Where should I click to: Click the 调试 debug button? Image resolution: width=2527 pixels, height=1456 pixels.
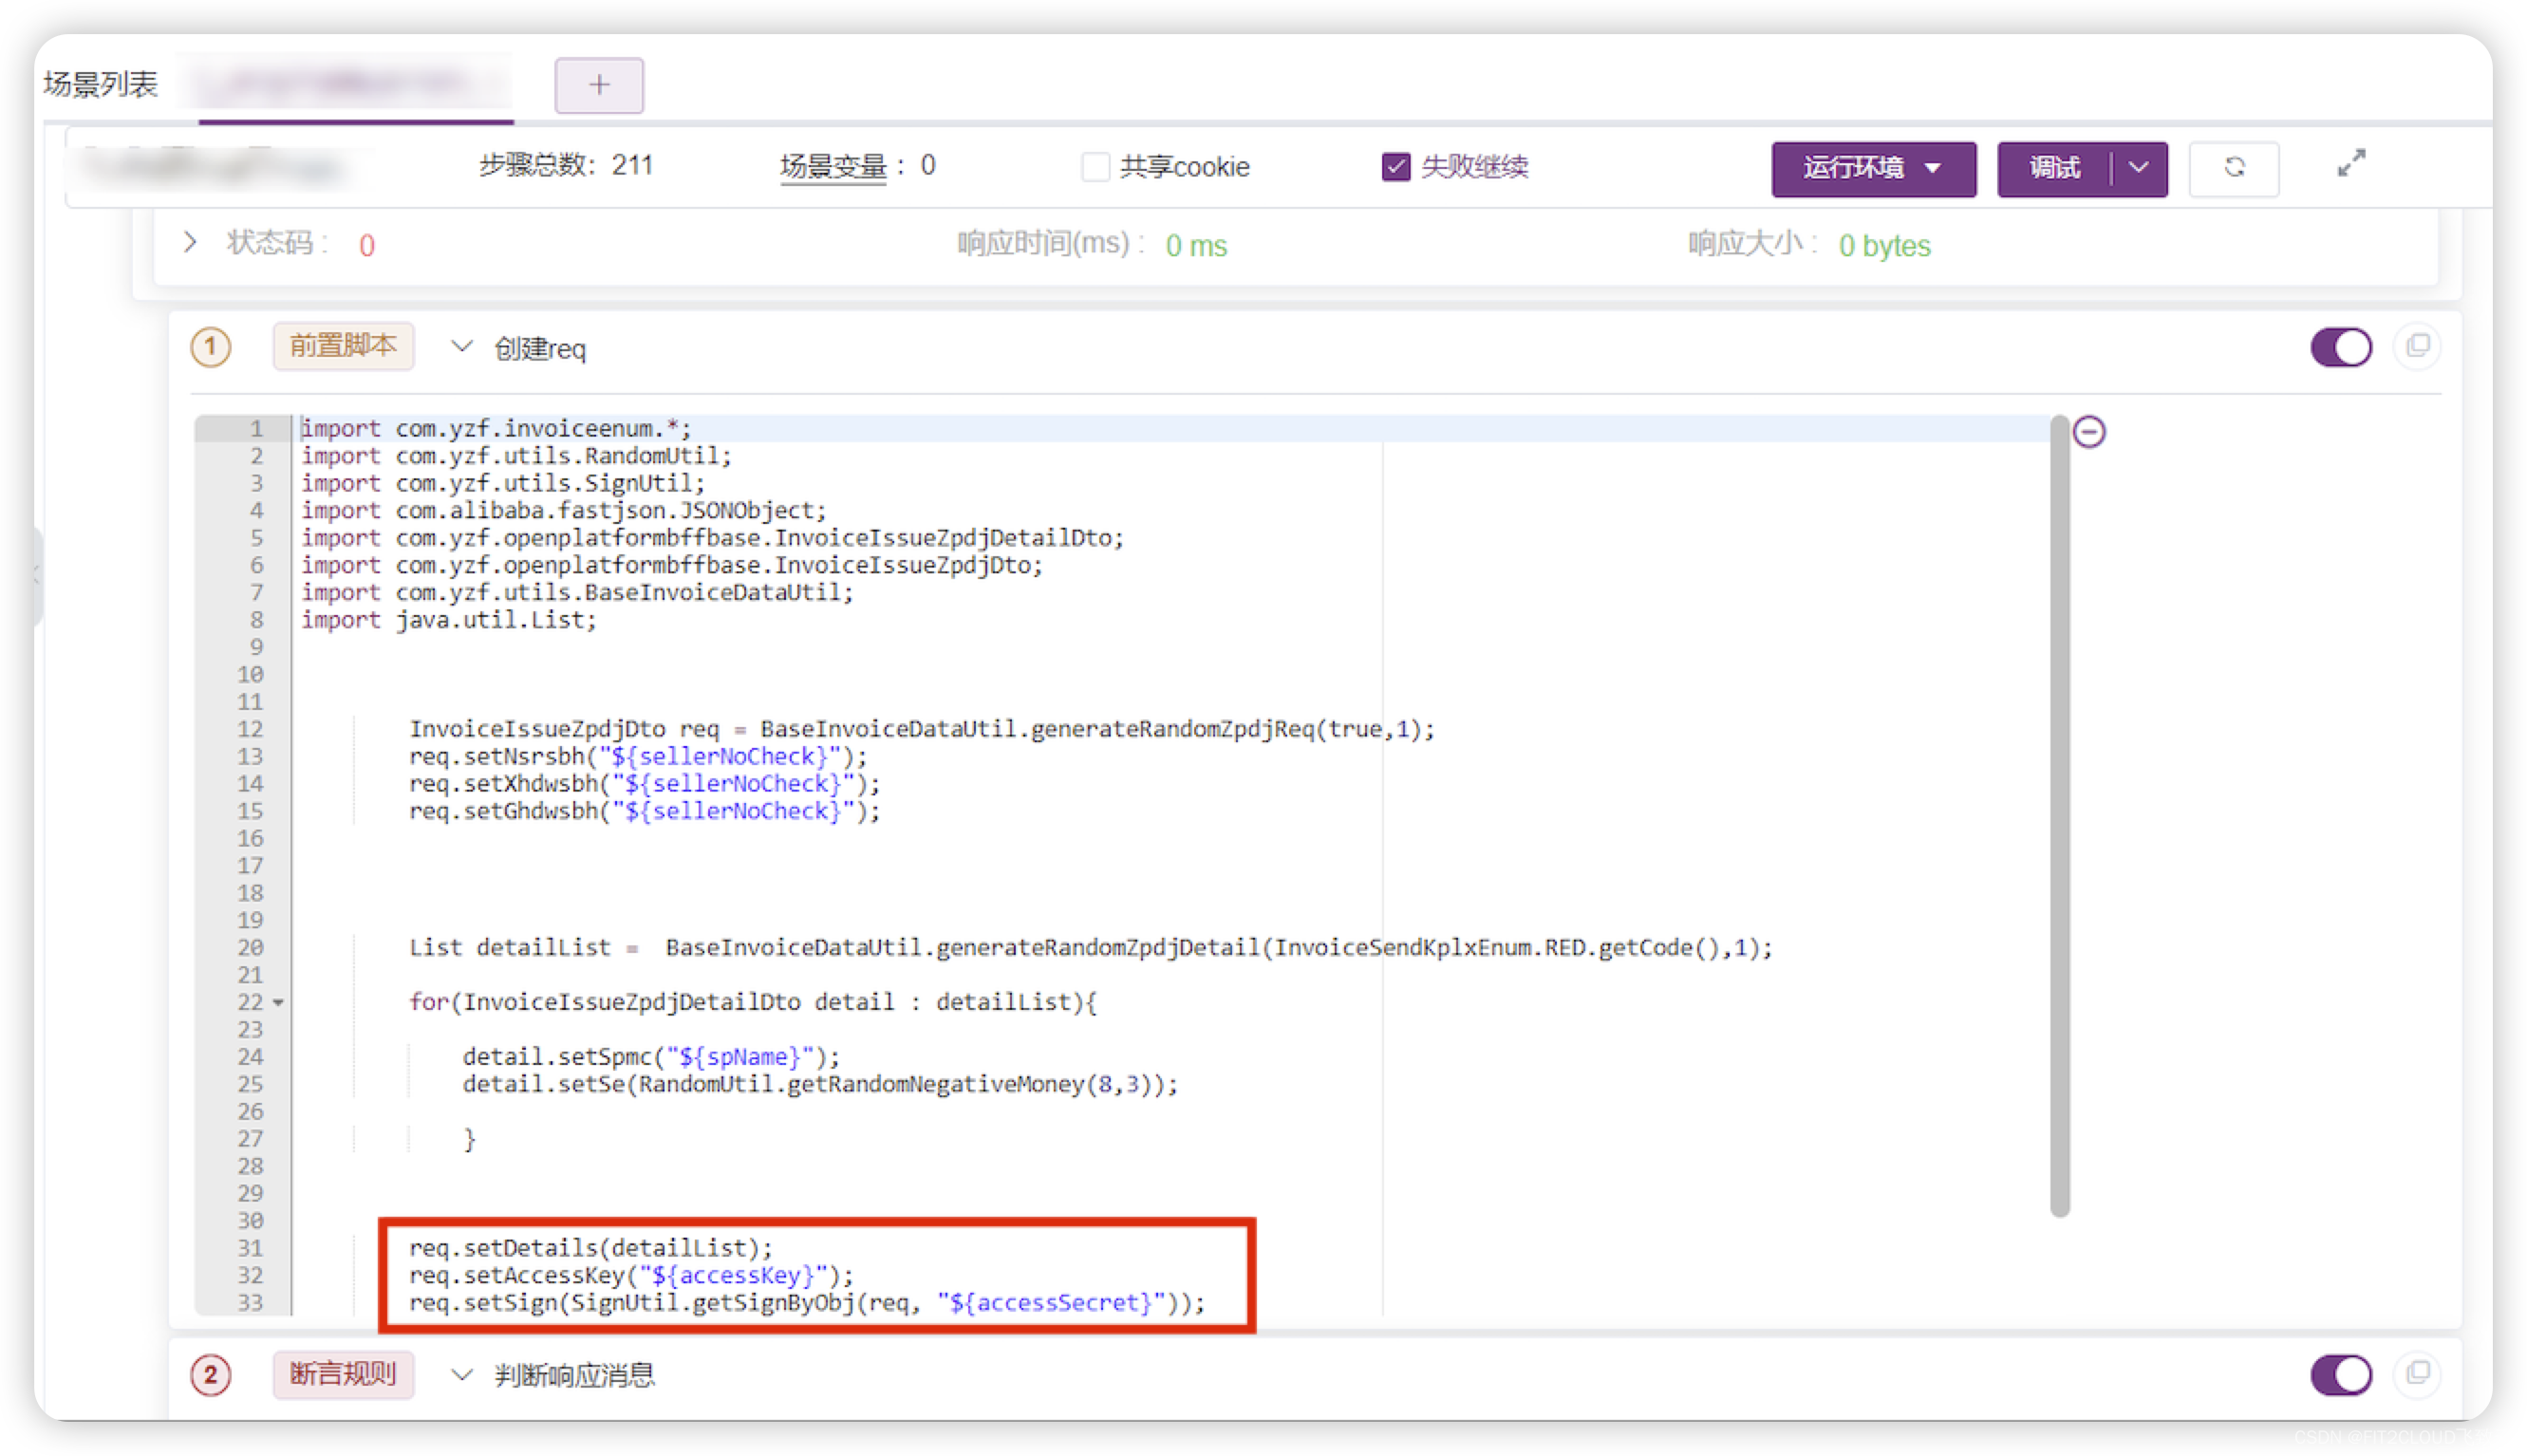[2053, 168]
